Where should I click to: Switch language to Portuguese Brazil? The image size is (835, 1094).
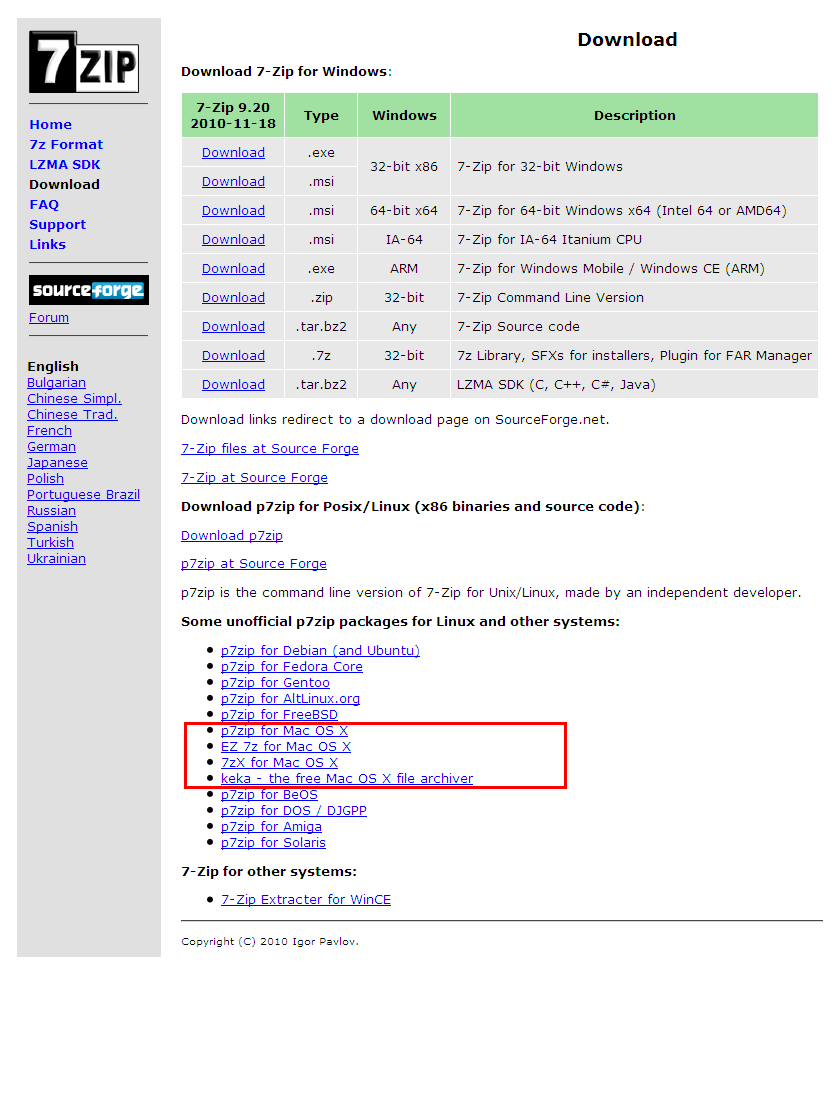tap(83, 495)
